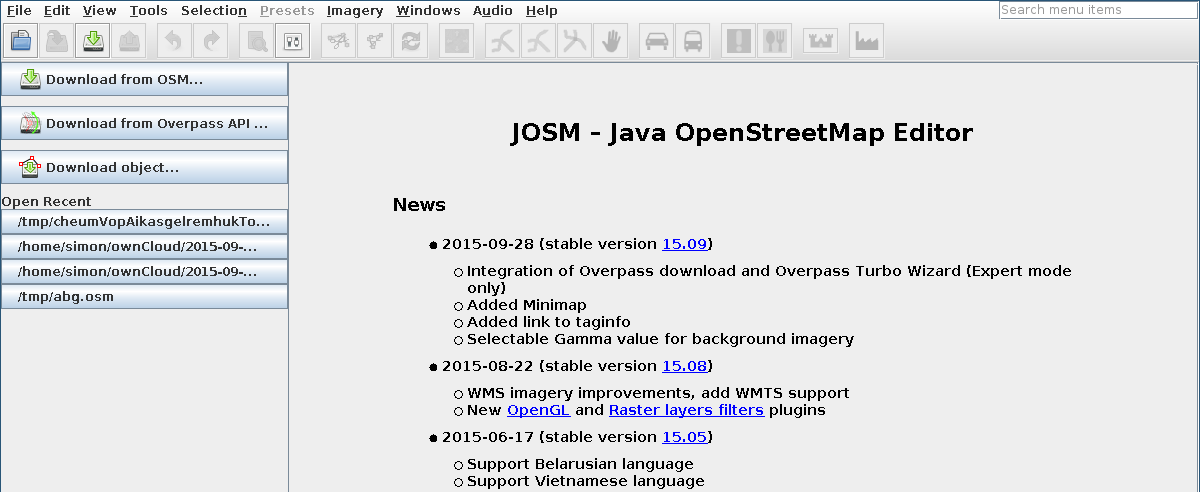The width and height of the screenshot is (1200, 492).
Task: Open the Imagery menu
Action: tap(355, 11)
